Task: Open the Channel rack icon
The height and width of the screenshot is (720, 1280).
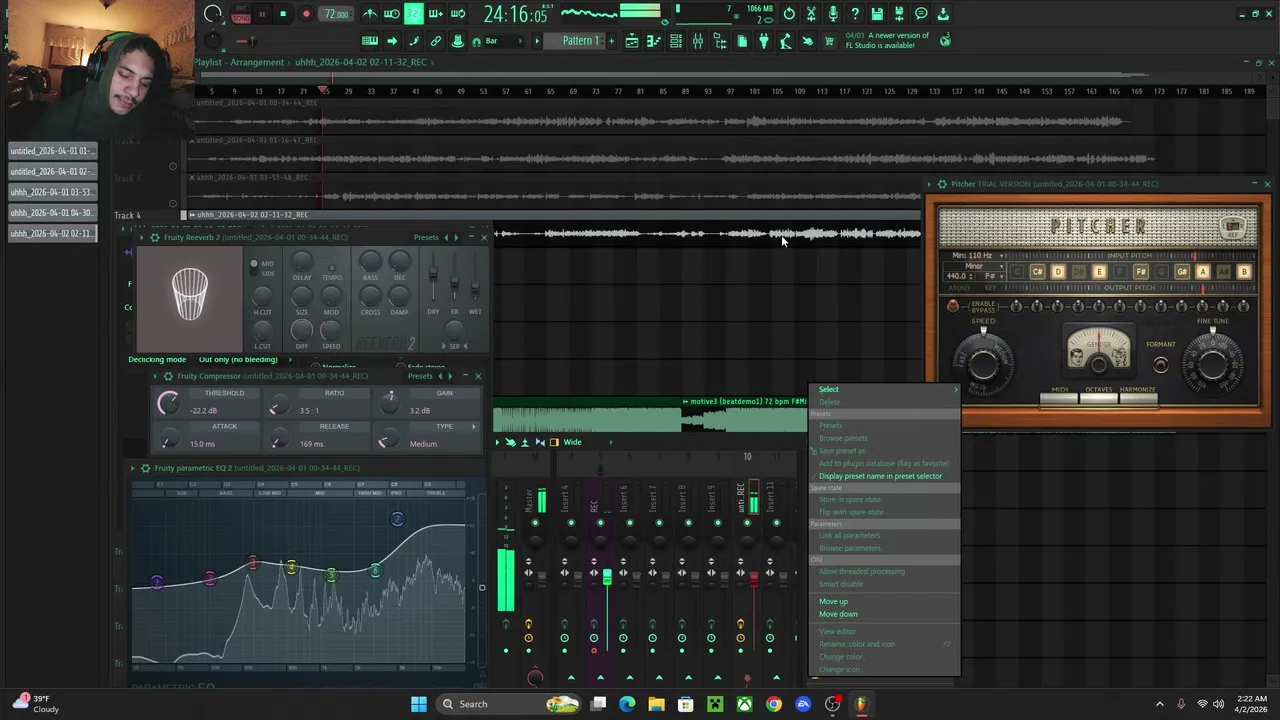Action: tap(676, 41)
